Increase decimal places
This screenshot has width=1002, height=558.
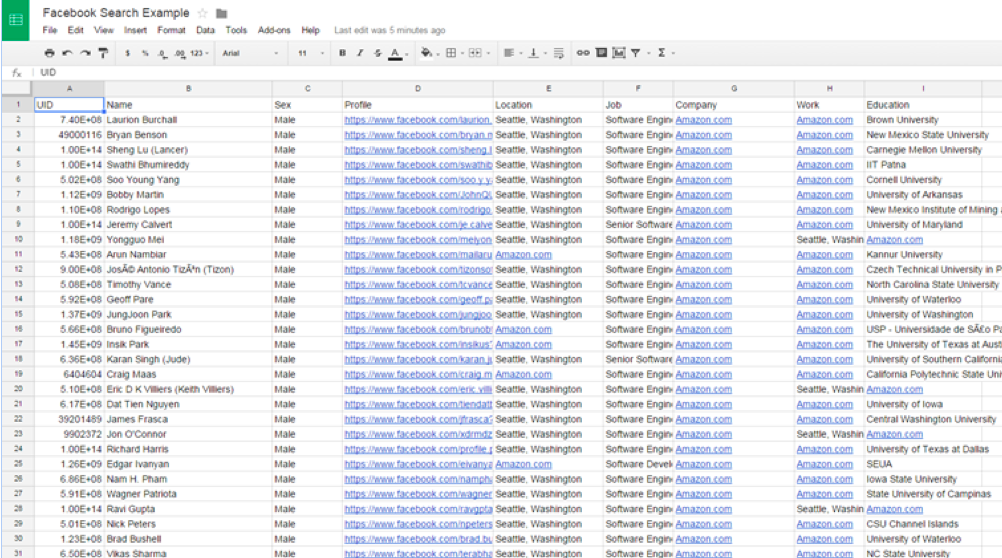click(x=180, y=53)
